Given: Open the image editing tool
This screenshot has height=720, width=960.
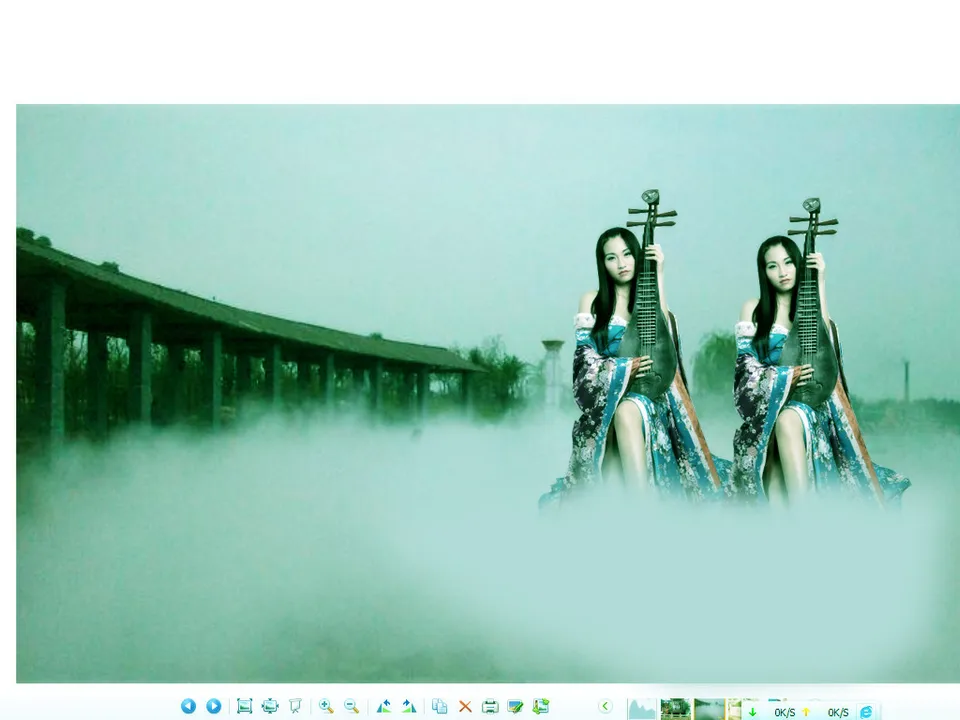Looking at the screenshot, I should tap(515, 706).
